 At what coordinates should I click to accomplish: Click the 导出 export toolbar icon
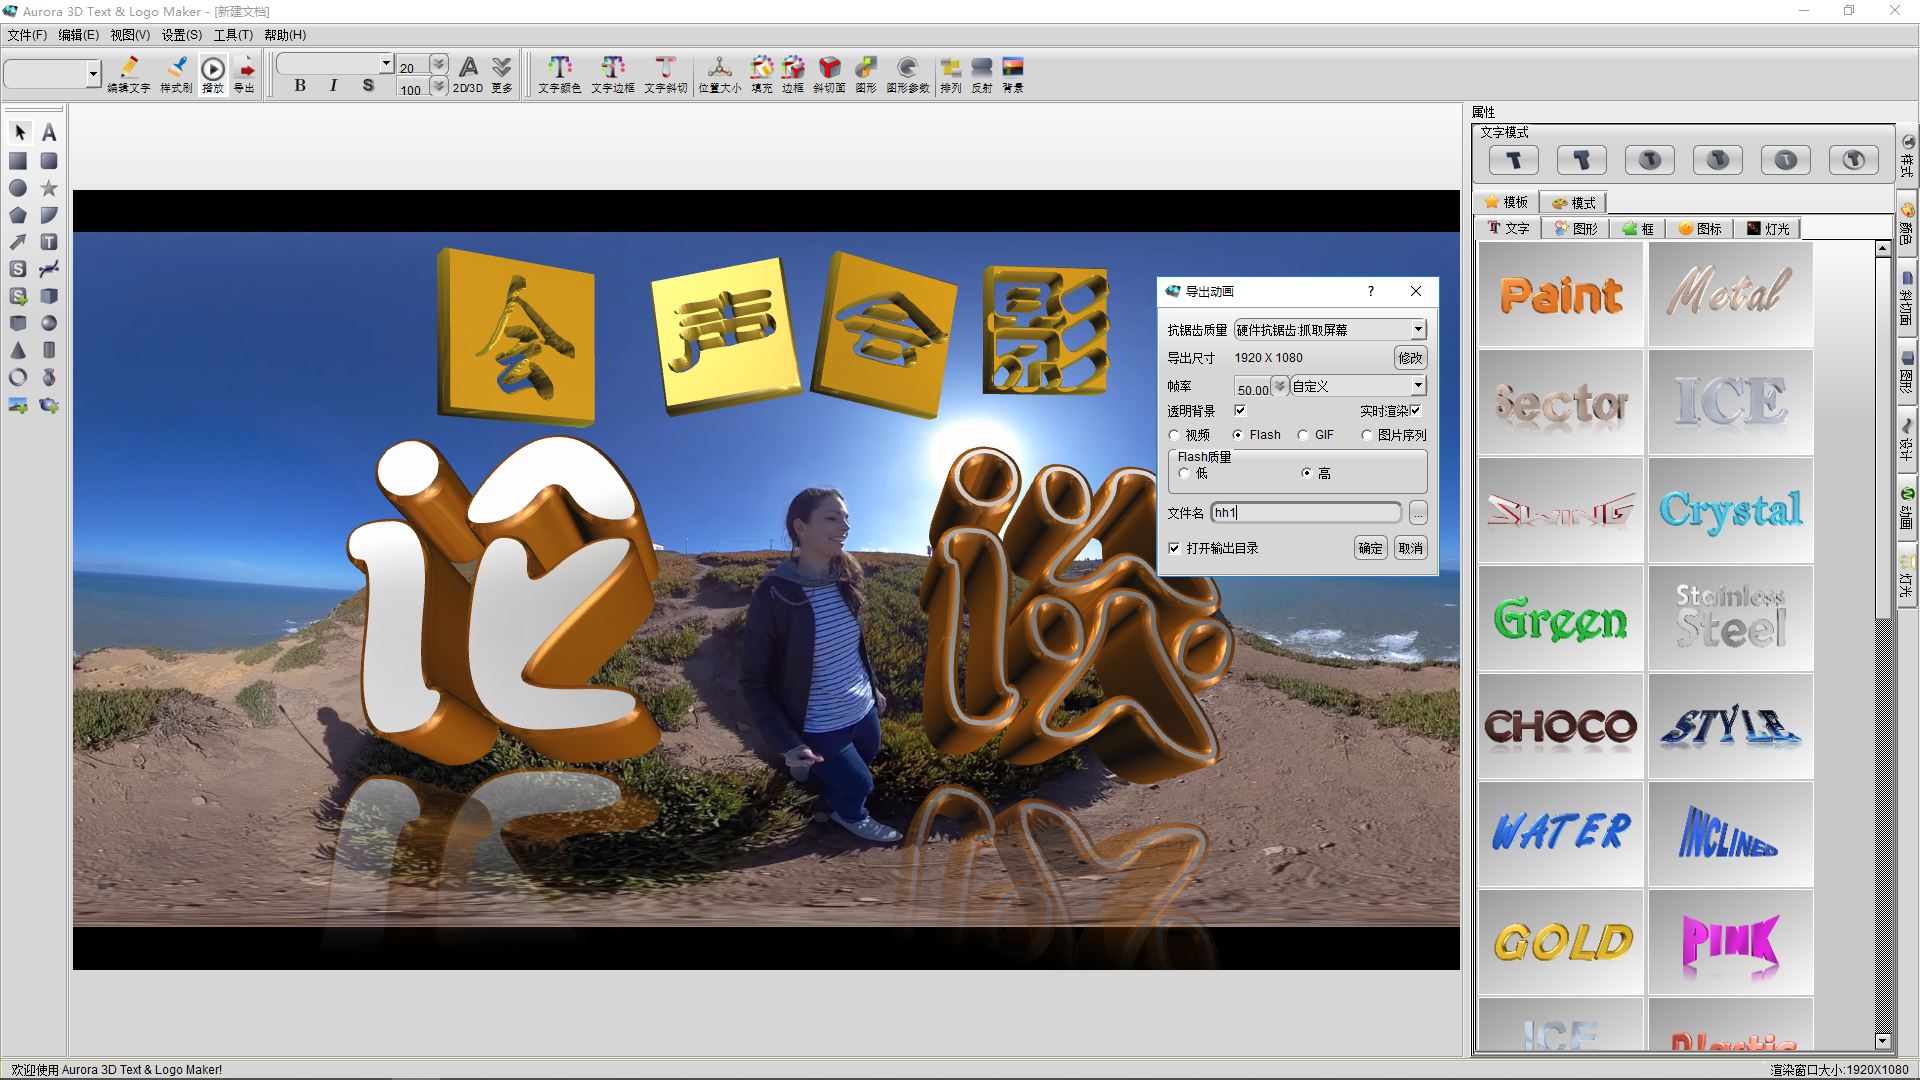click(244, 74)
